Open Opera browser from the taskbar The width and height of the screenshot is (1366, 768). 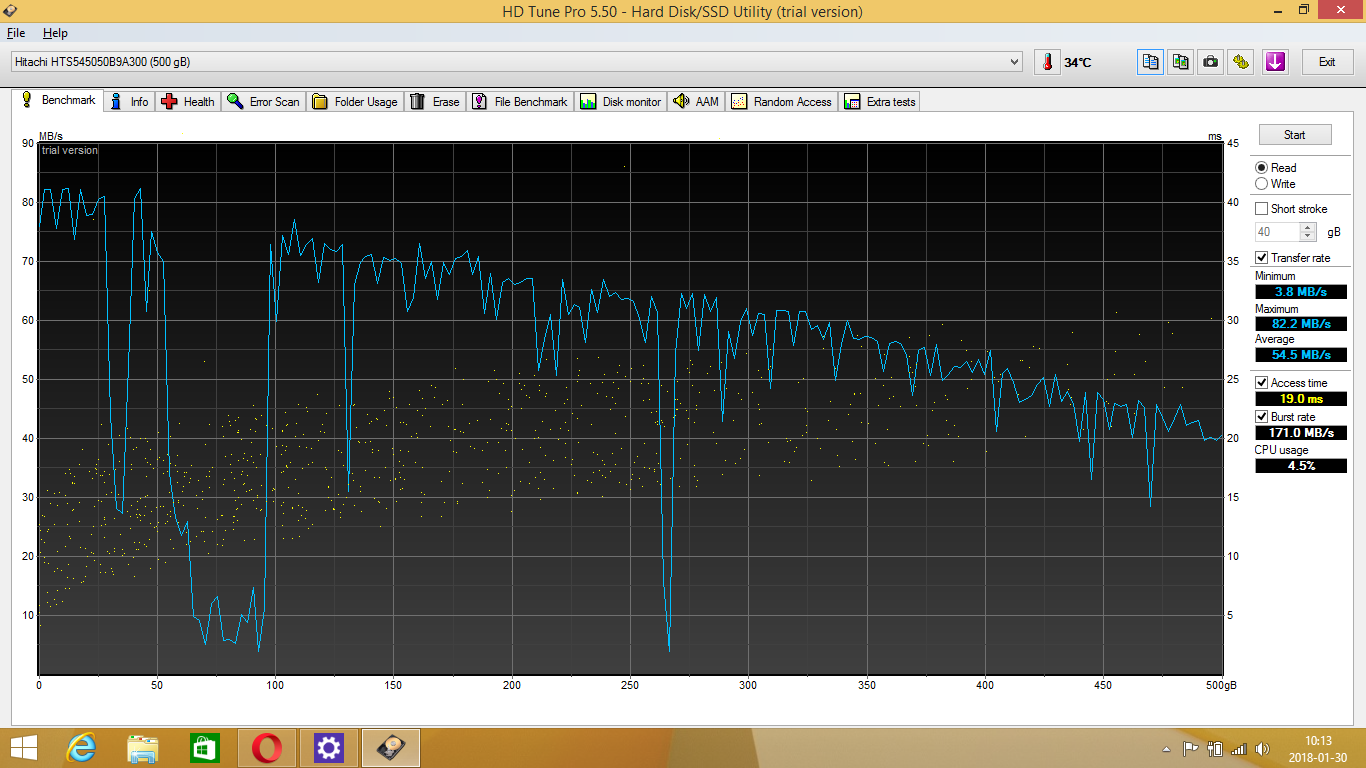pos(267,747)
